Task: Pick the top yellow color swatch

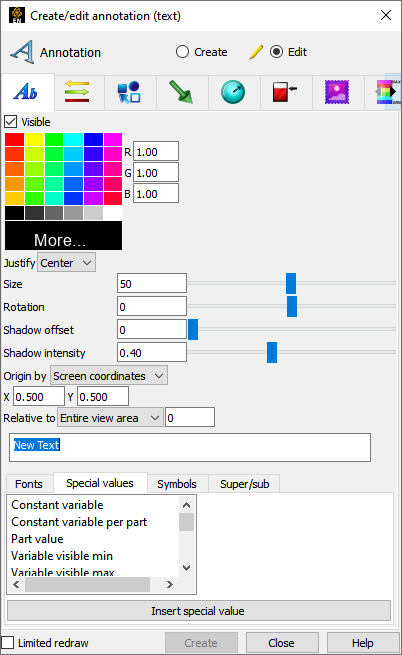Action: tap(34, 140)
